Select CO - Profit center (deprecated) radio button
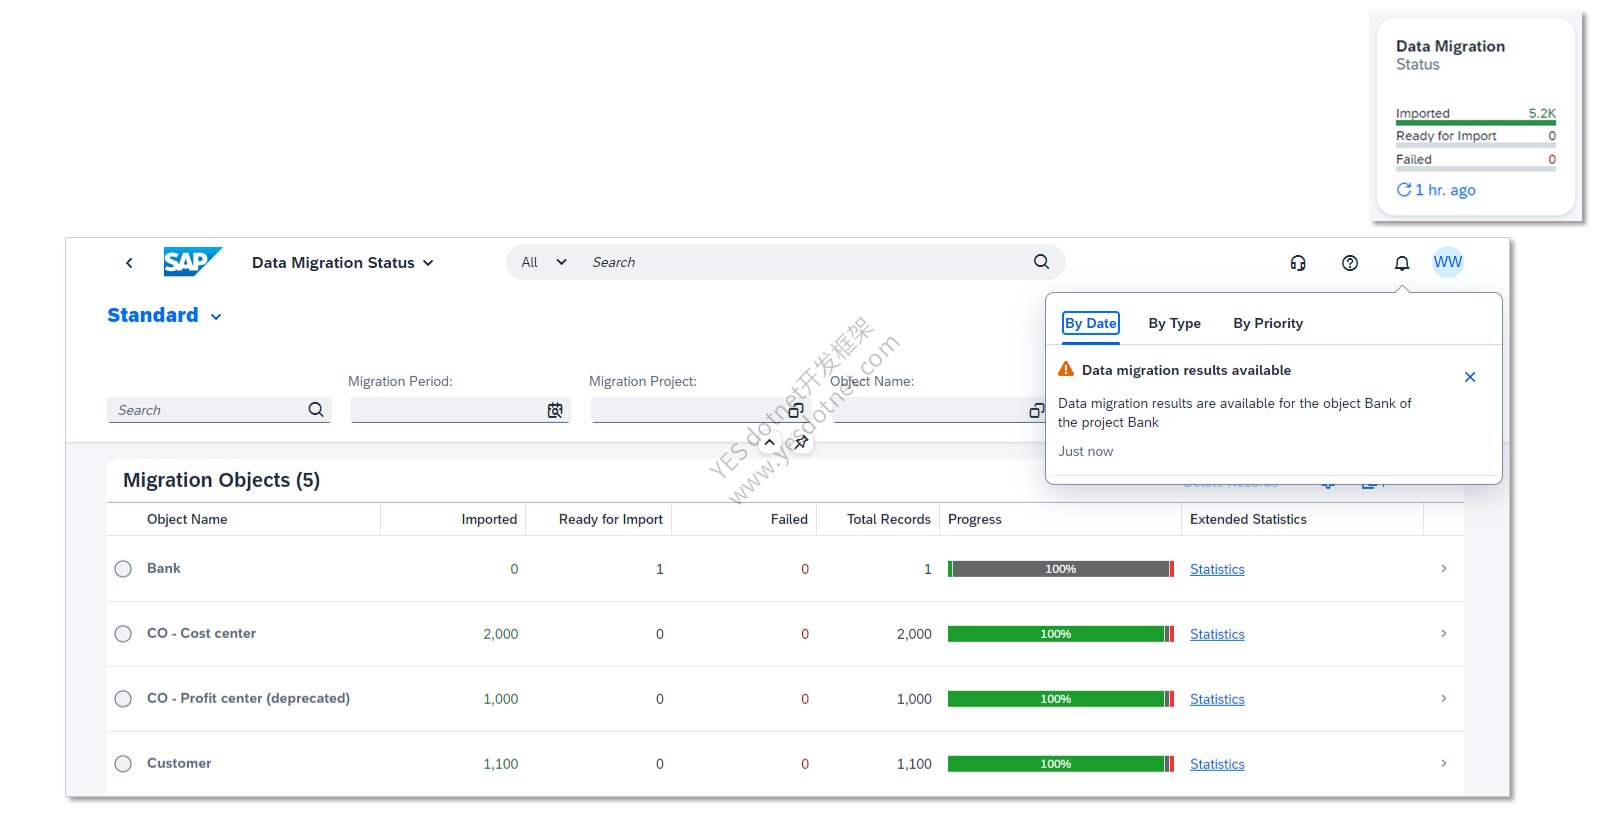This screenshot has height=814, width=1600. coord(123,699)
